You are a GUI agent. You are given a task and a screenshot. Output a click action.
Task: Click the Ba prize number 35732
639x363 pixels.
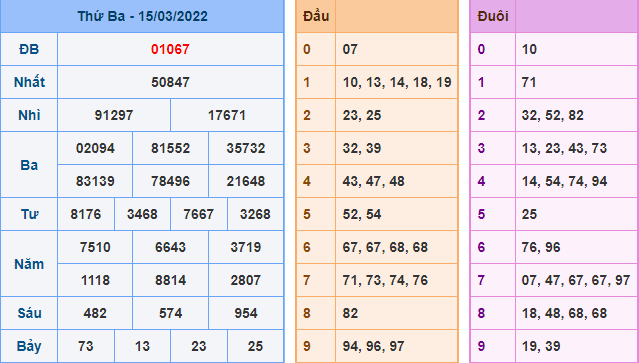[246, 148]
